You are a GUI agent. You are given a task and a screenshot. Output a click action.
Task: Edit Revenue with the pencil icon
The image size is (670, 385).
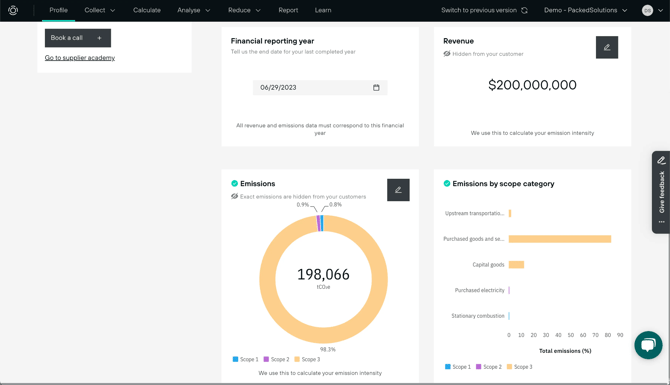tap(607, 47)
